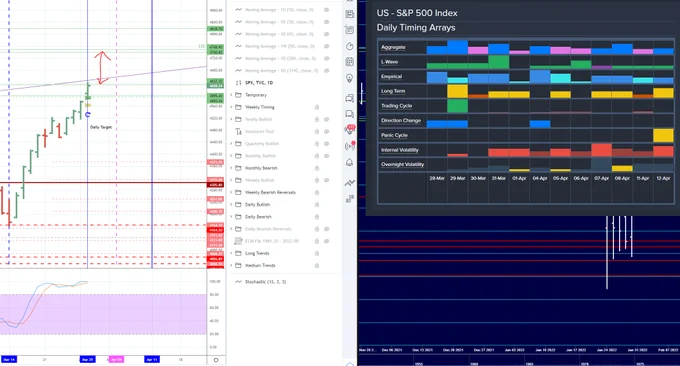680x366 pixels.
Task: Select the Moving Average 1D (3142) item
Action: coord(281,70)
